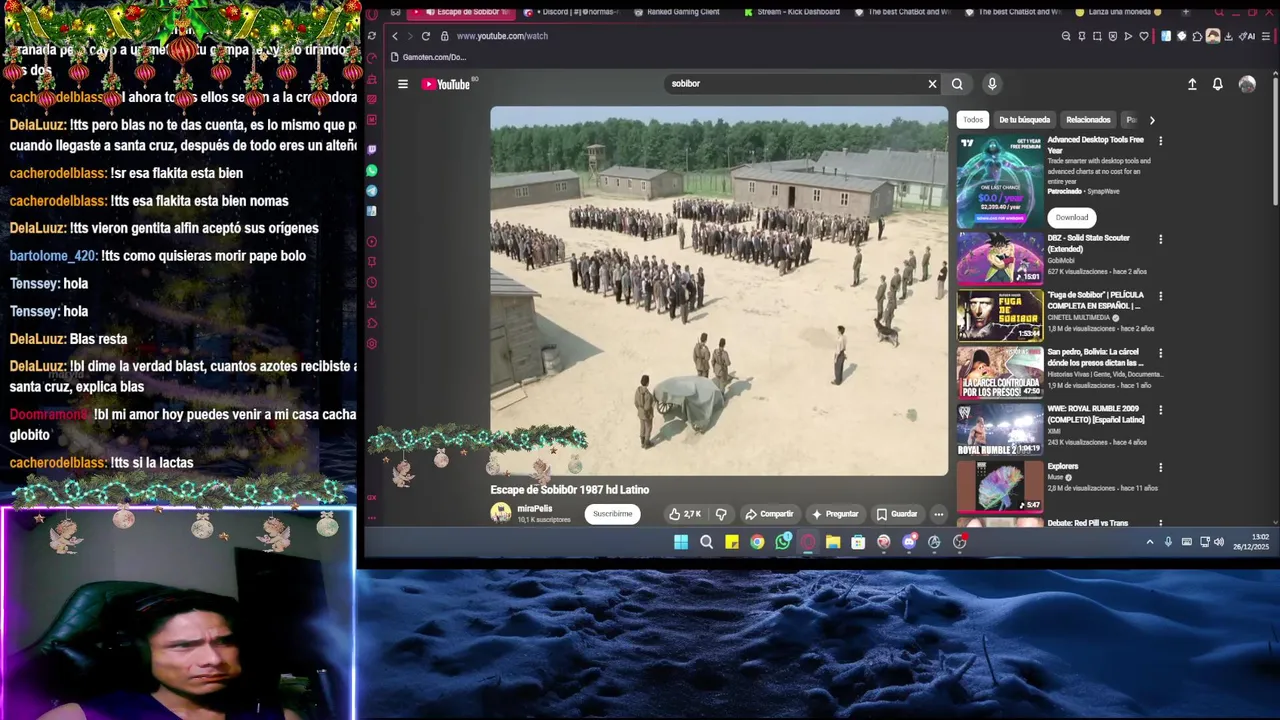
Task: Open the miraPelis channel name
Action: 535,509
